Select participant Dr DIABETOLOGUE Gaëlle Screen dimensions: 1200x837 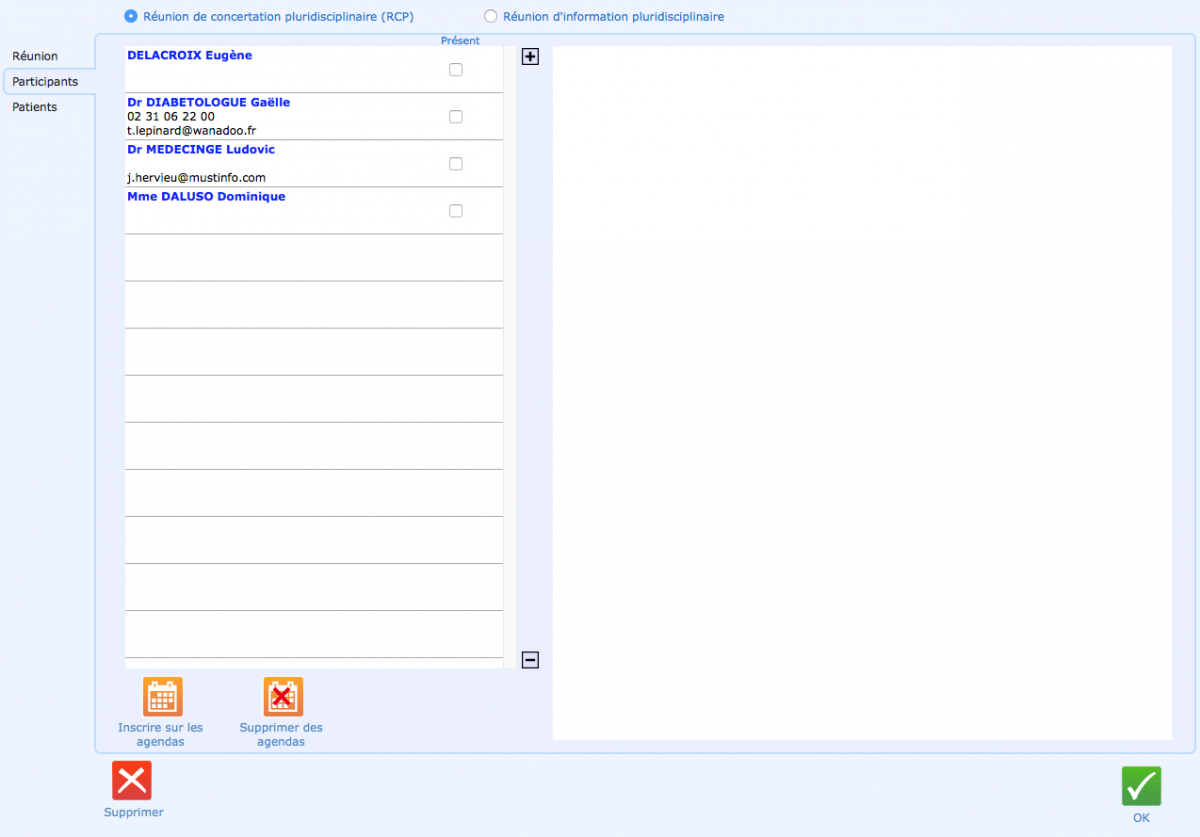coord(209,102)
